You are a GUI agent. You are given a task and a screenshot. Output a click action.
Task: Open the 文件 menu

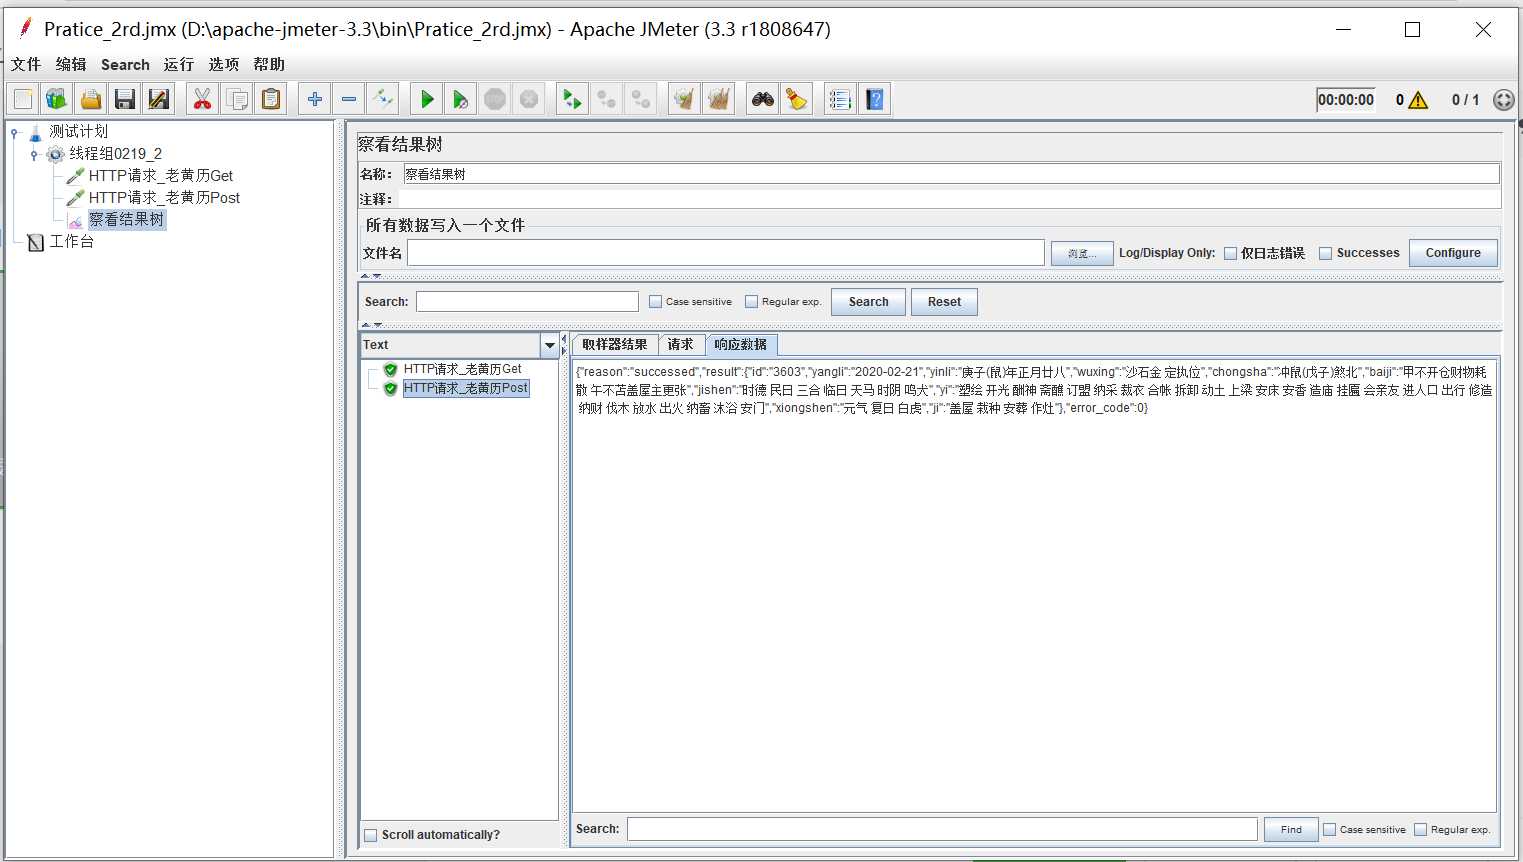tap(26, 64)
